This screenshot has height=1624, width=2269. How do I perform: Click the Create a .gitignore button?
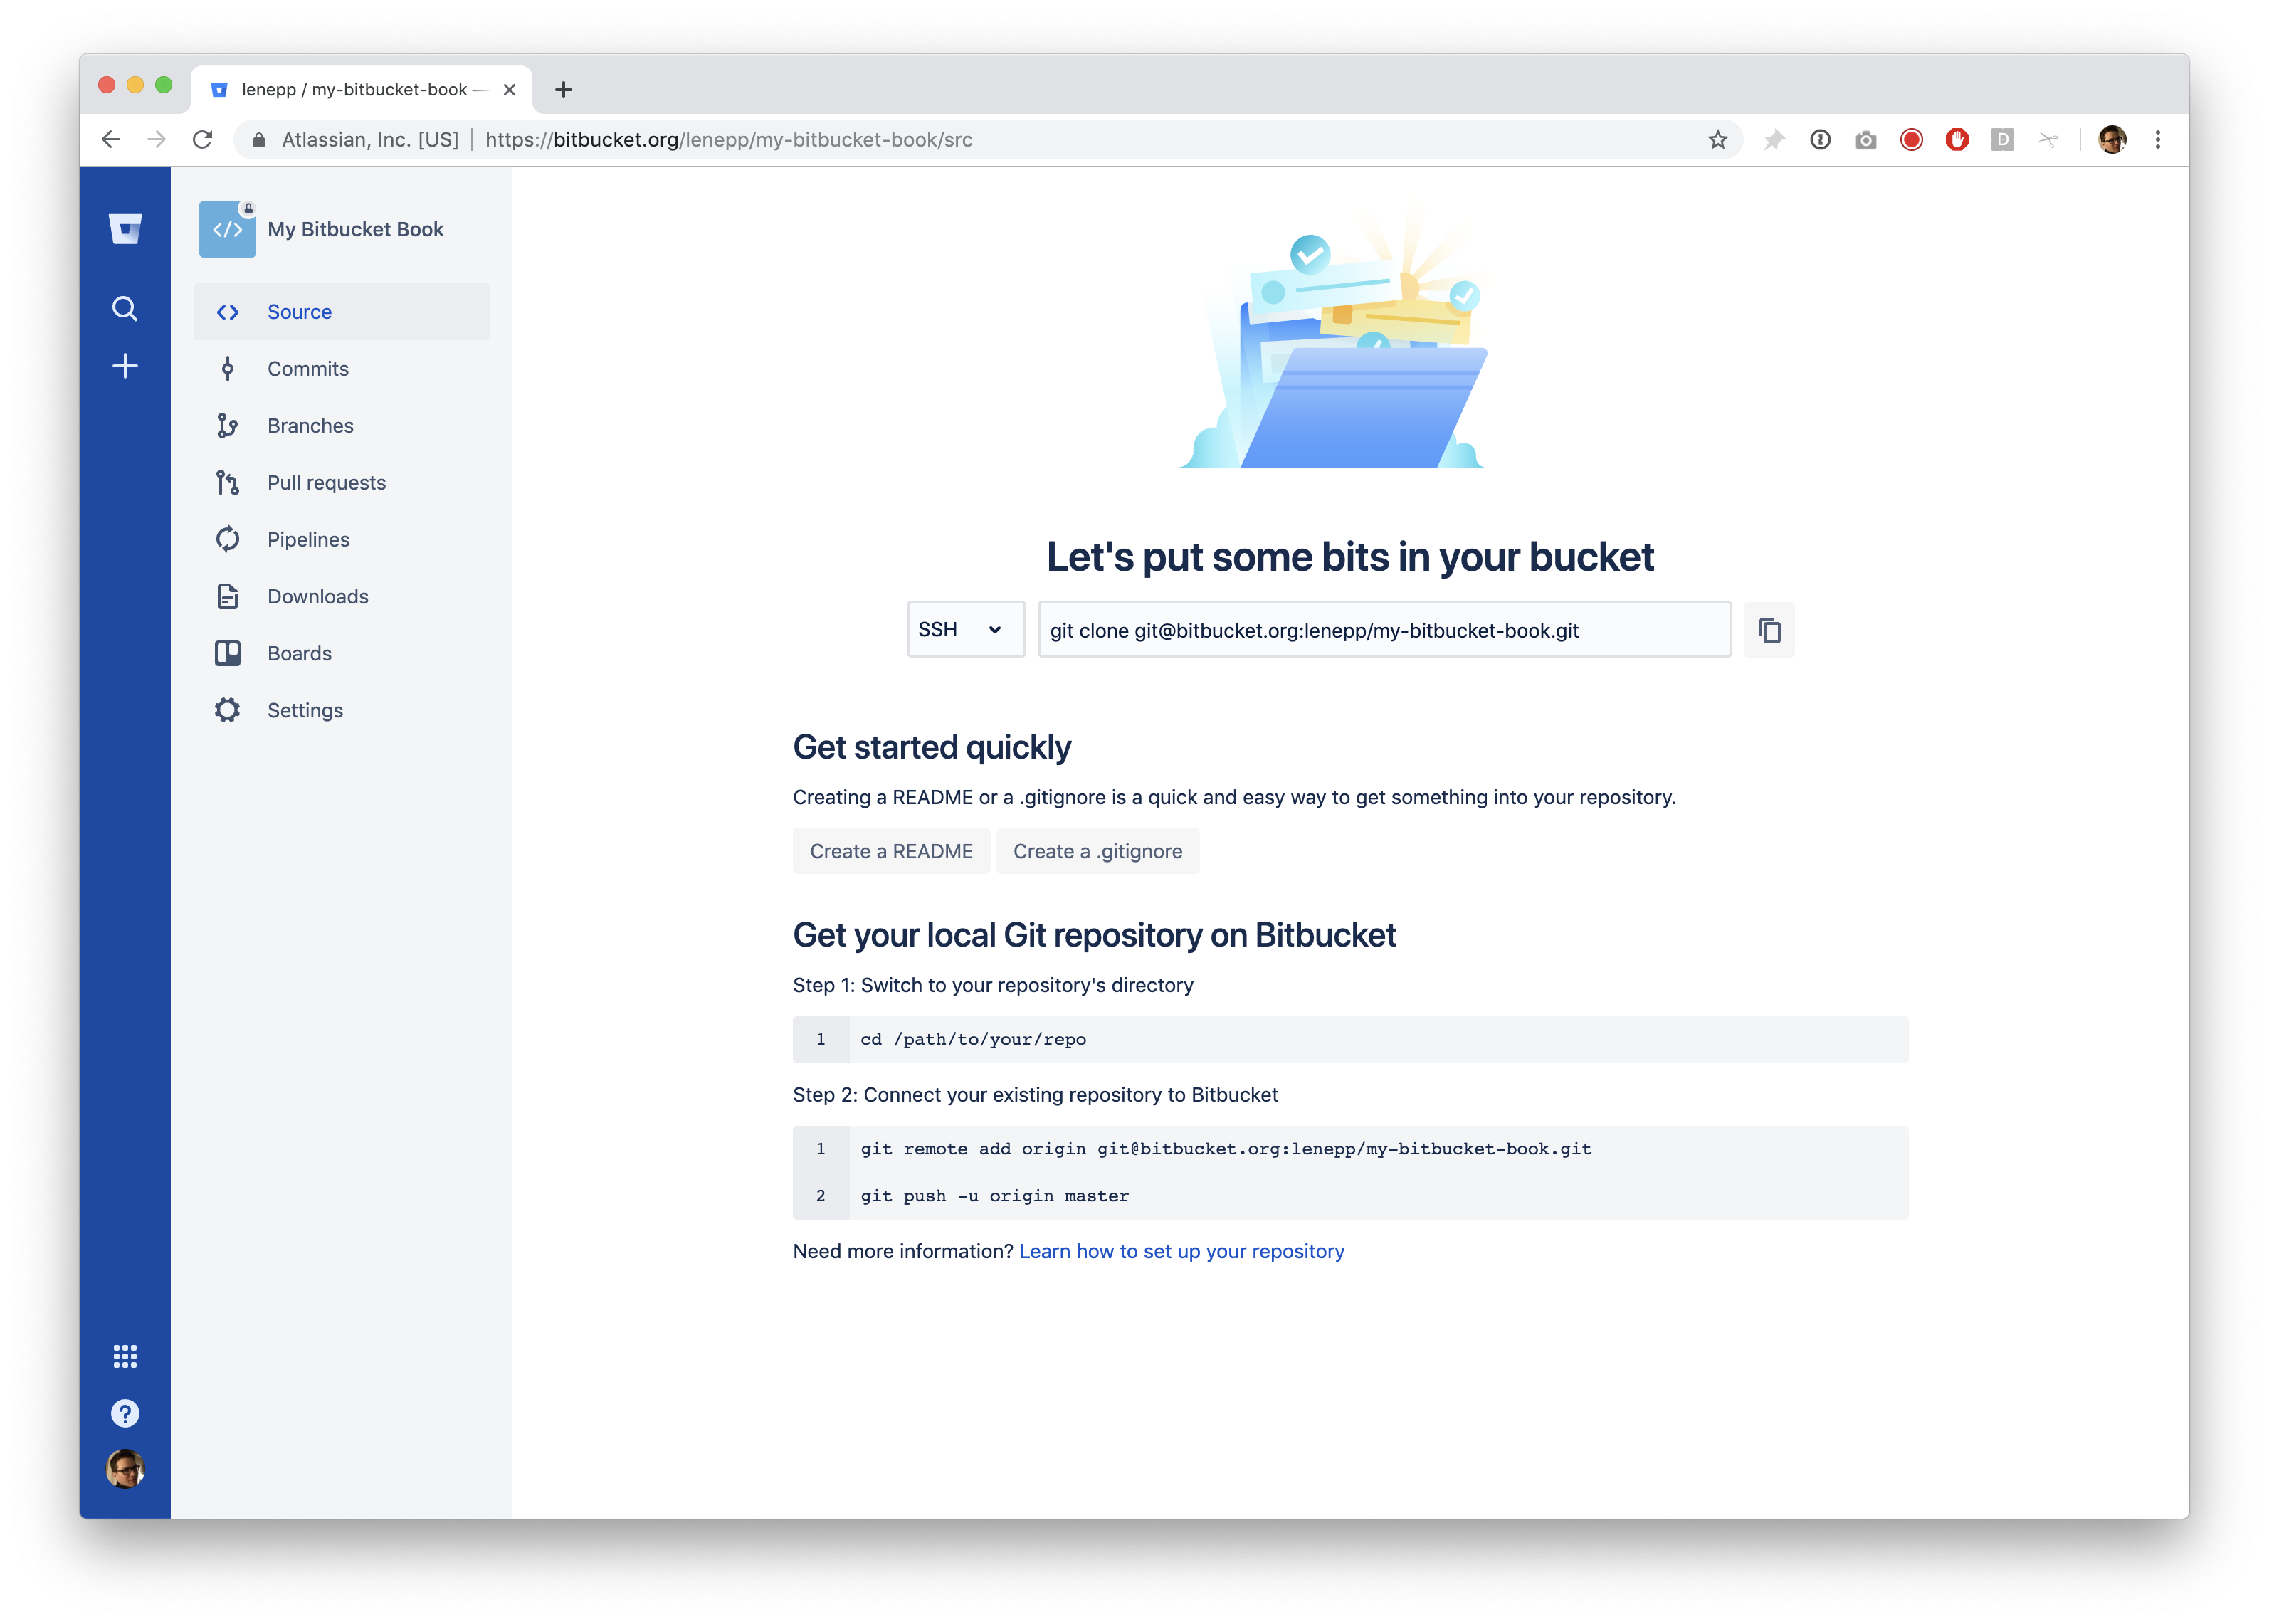tap(1097, 852)
